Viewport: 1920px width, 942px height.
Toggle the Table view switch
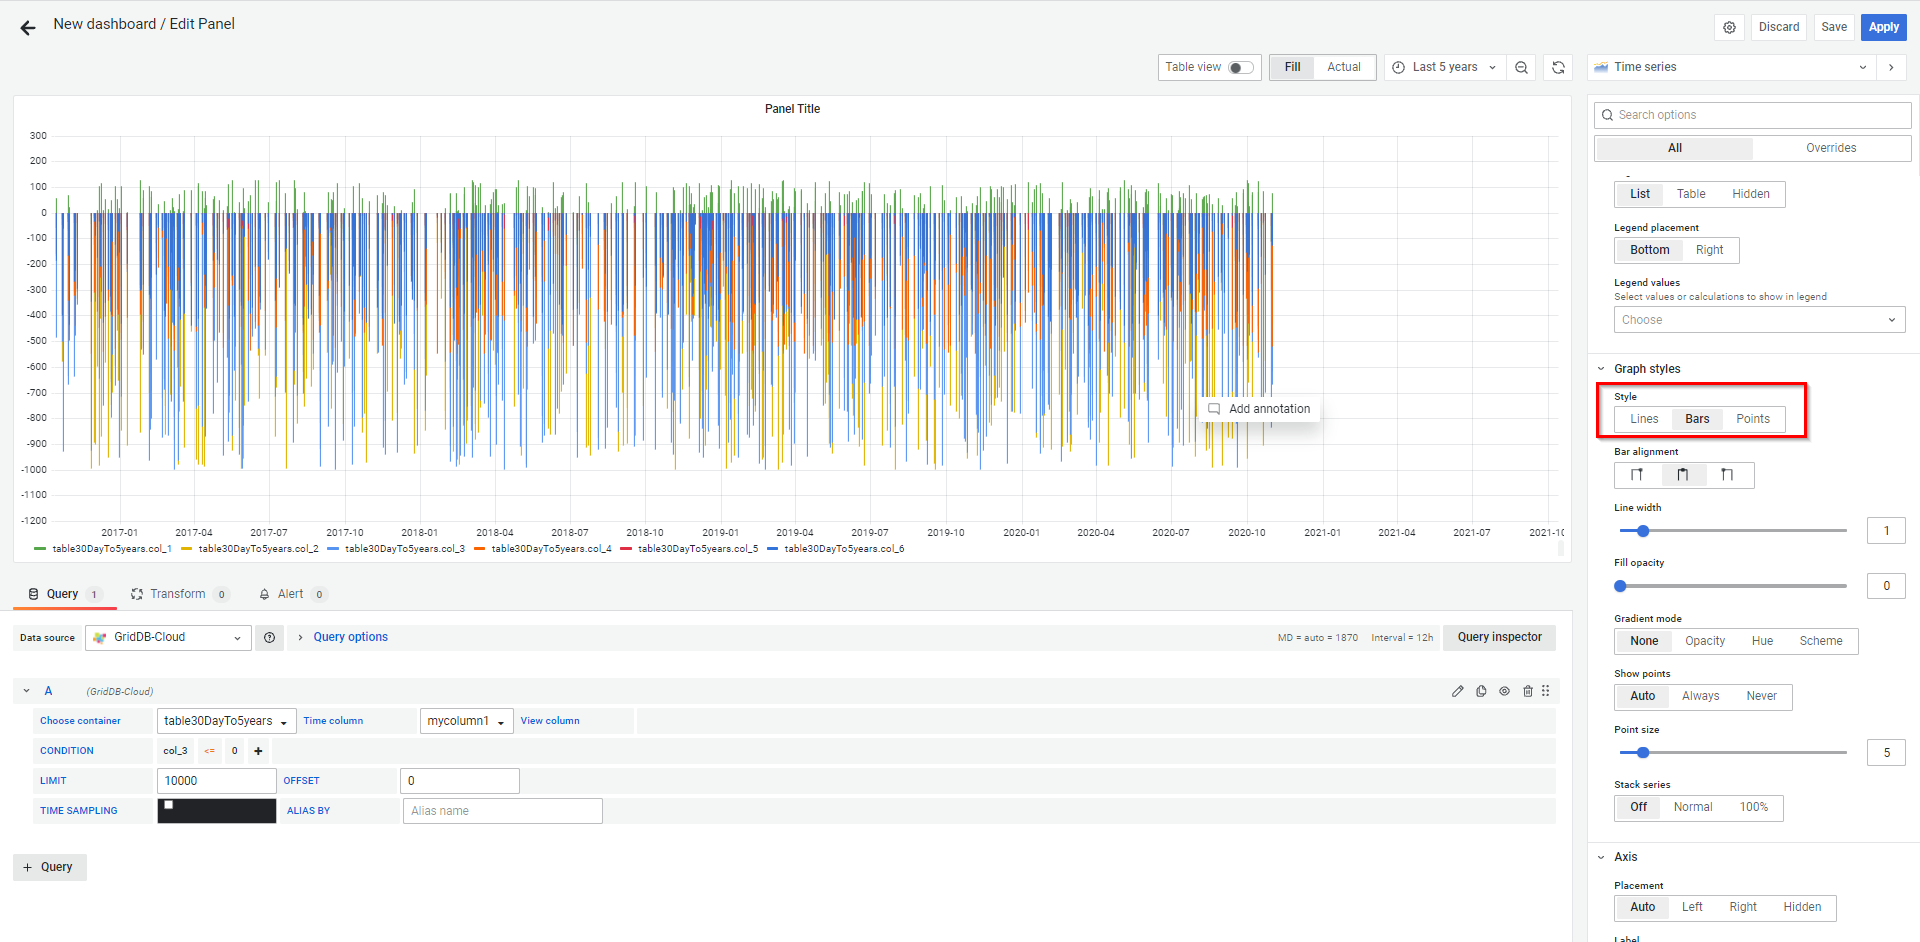(x=1240, y=68)
